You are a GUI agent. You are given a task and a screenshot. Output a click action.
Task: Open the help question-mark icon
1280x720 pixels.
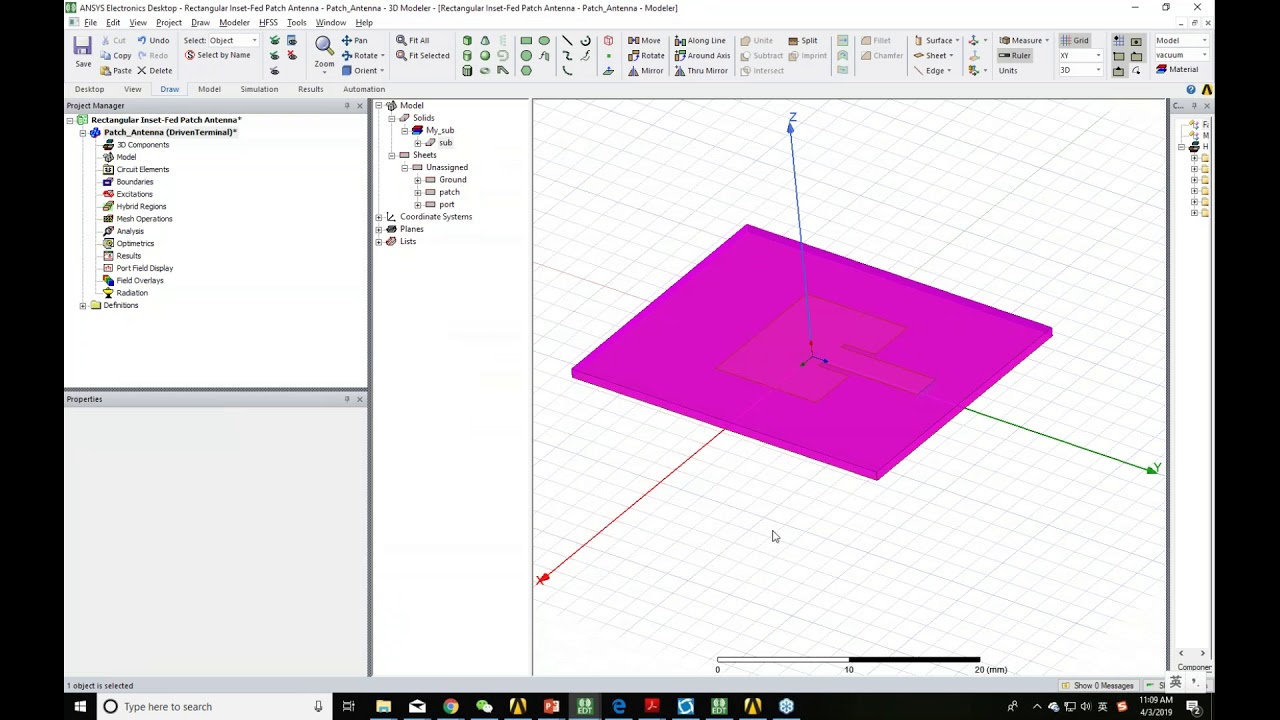[x=1191, y=90]
